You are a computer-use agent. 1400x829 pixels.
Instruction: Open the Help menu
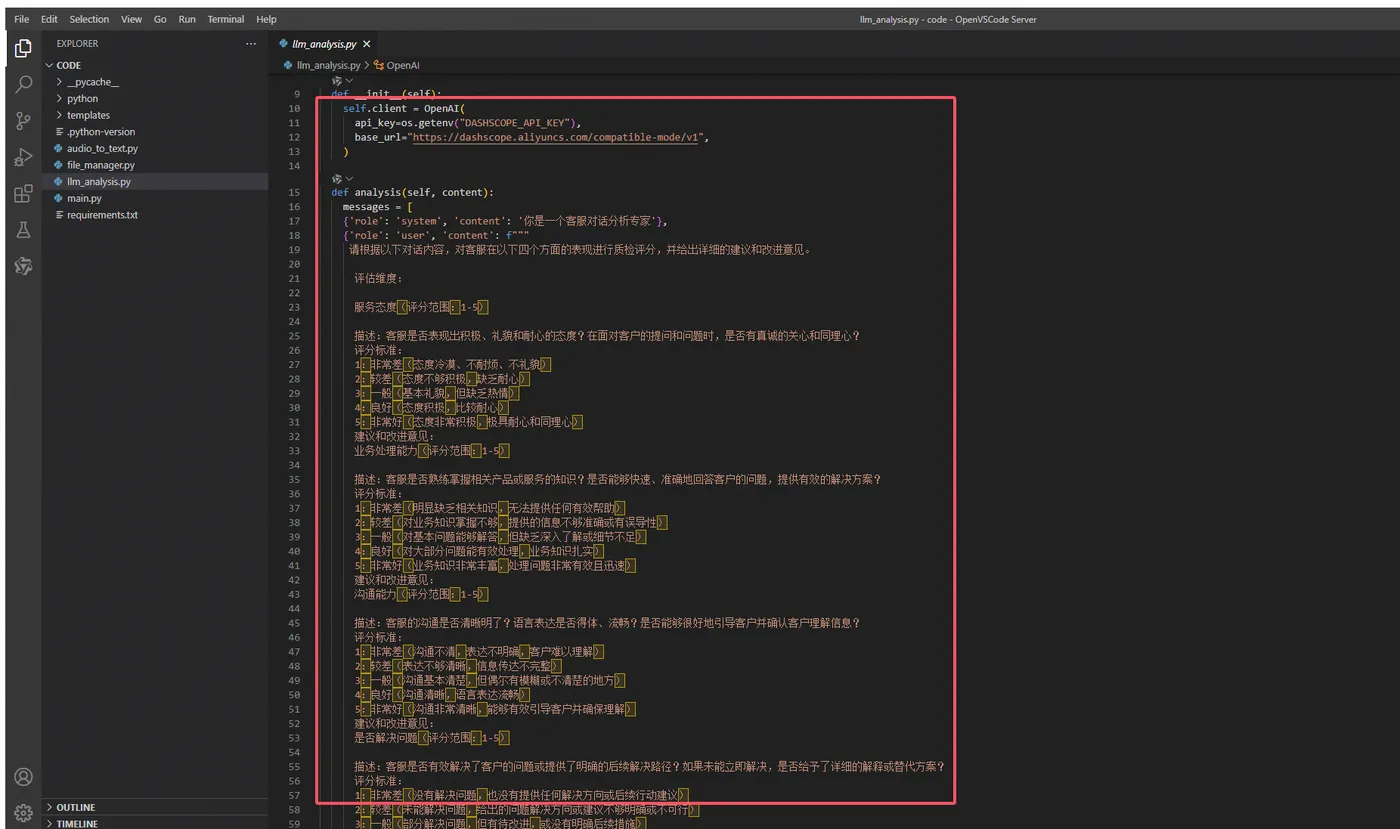tap(266, 19)
